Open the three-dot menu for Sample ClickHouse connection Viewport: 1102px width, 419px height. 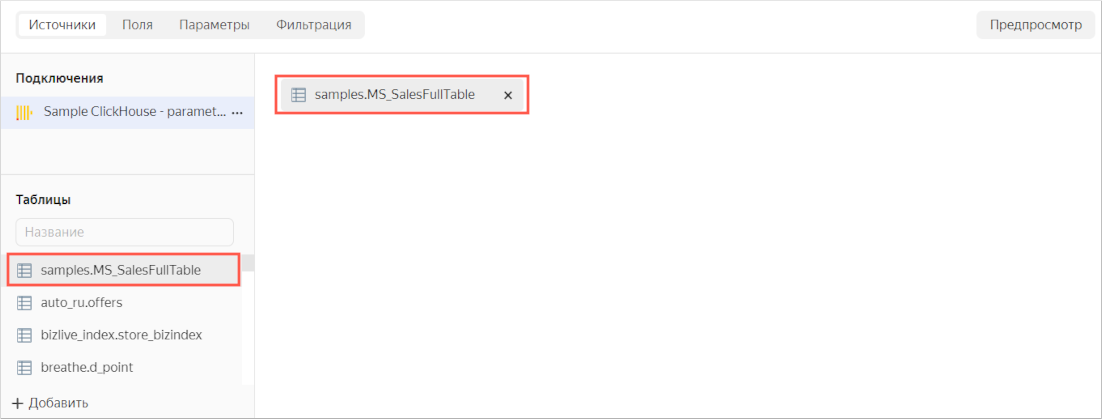(x=237, y=113)
